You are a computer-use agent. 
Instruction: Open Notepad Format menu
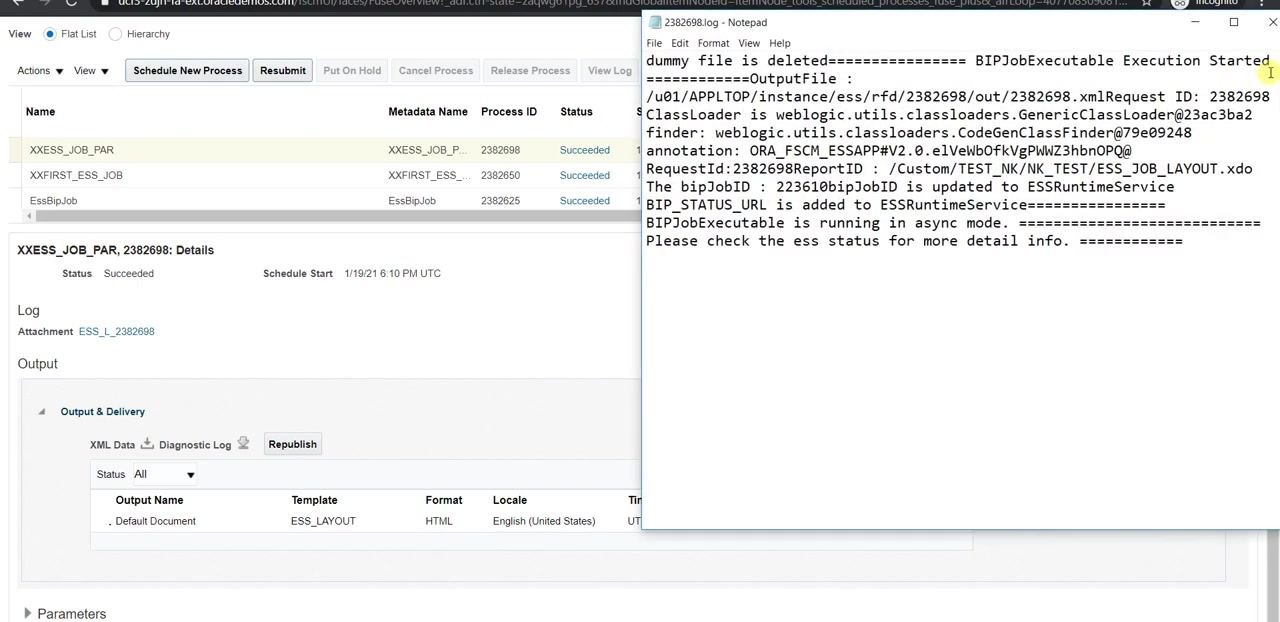(x=713, y=43)
